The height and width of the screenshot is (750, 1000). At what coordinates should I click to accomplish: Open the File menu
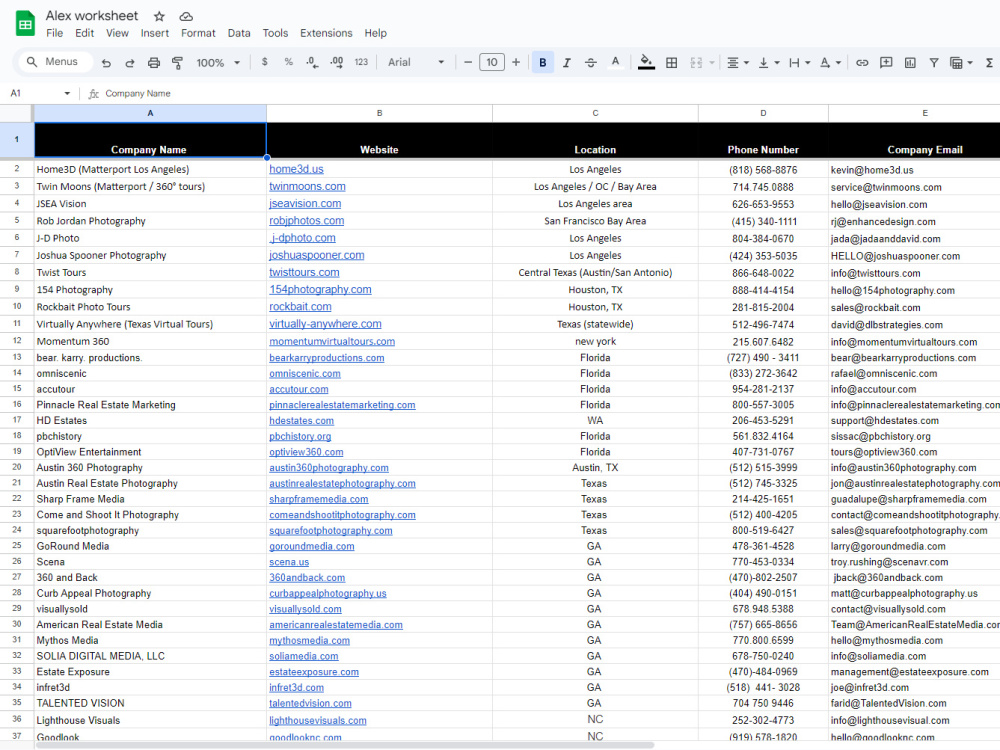tap(55, 33)
